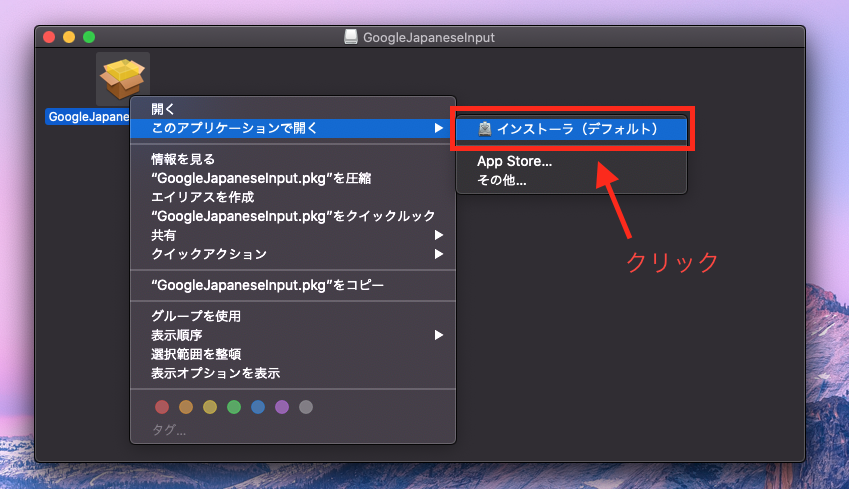Minimize the window with yellow button
This screenshot has height=489, width=849.
coord(69,37)
